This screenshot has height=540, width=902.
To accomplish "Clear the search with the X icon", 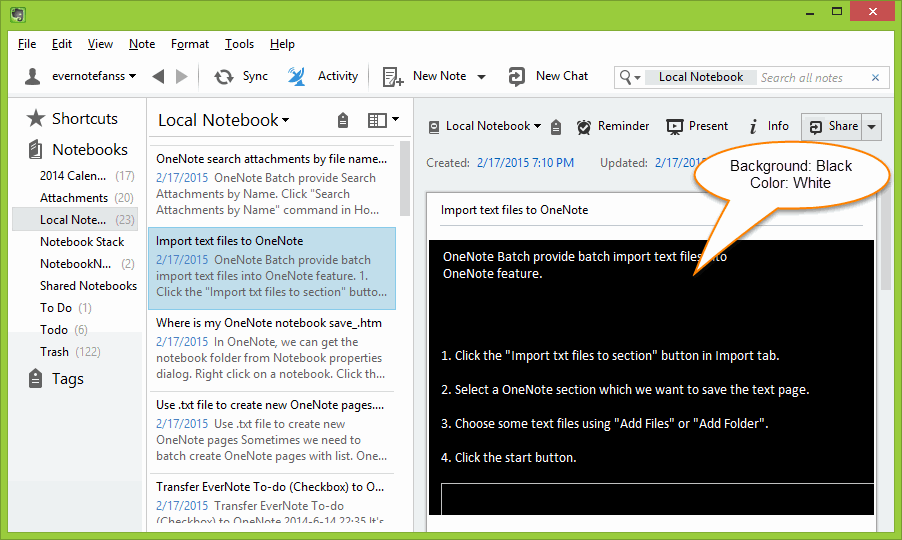I will 876,77.
